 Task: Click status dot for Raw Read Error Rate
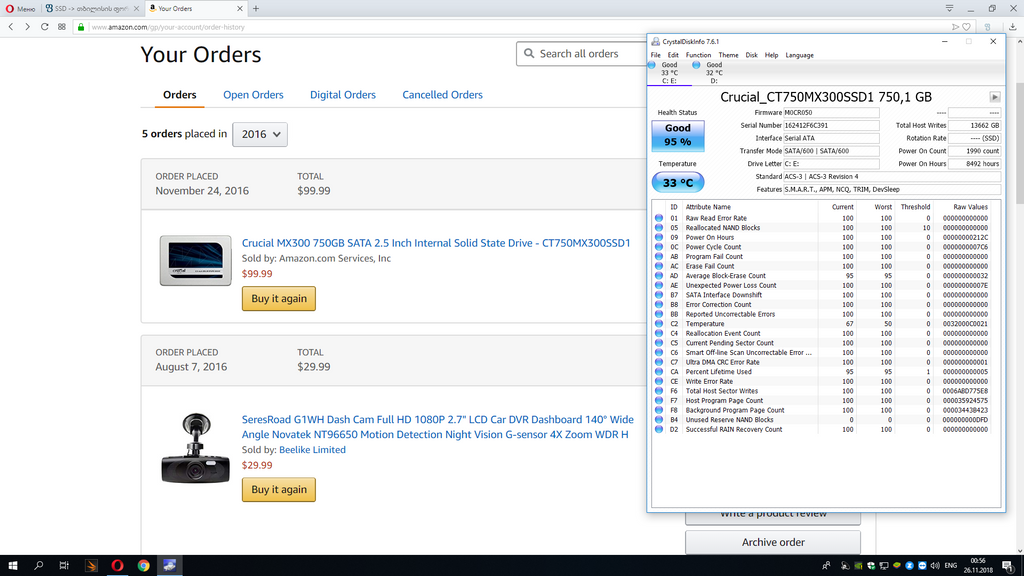[659, 218]
